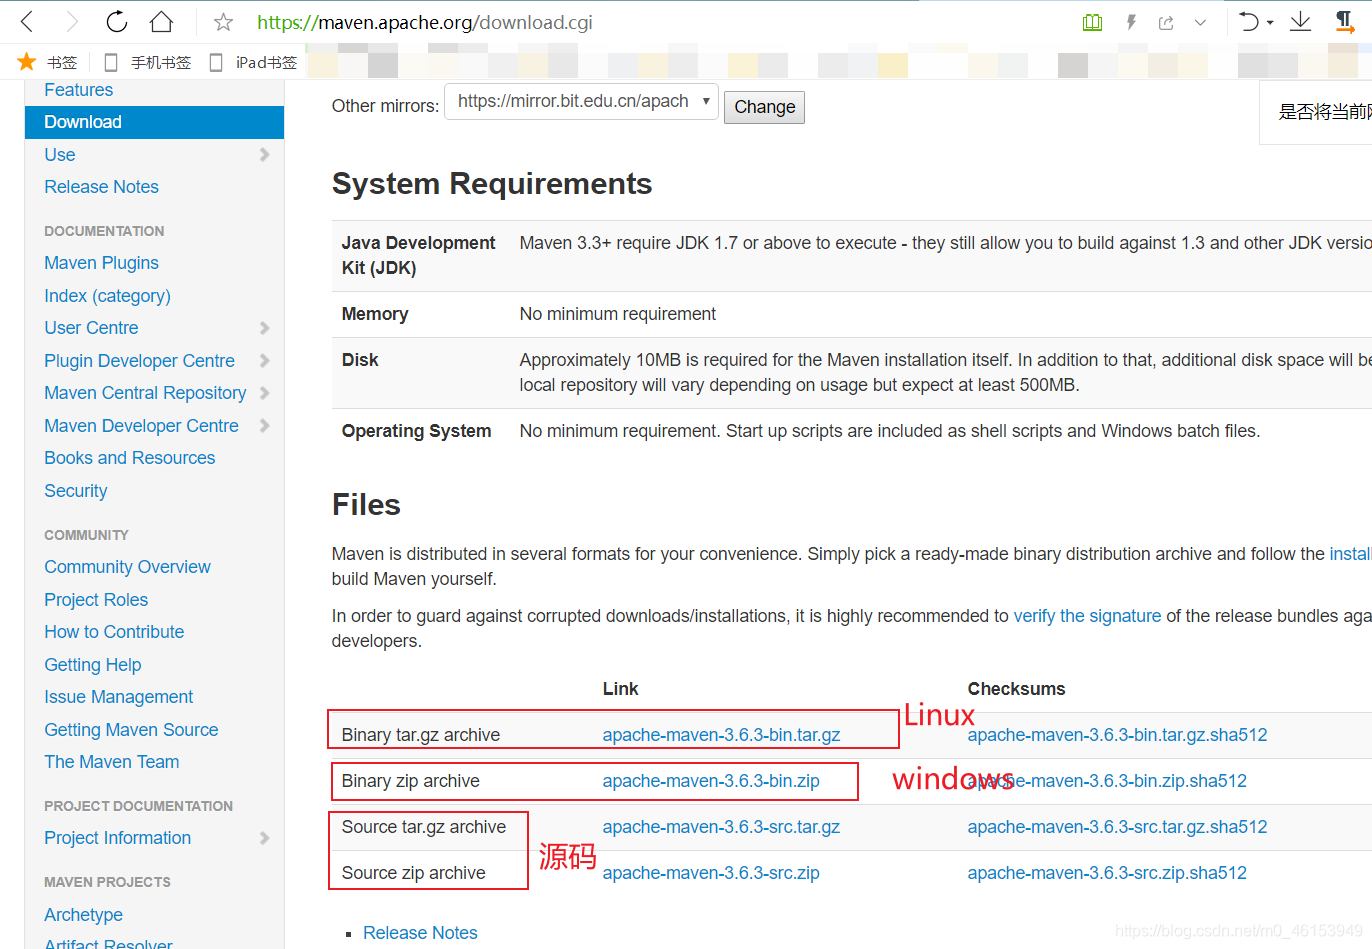
Task: Open Release Notes link below files
Action: tap(420, 933)
